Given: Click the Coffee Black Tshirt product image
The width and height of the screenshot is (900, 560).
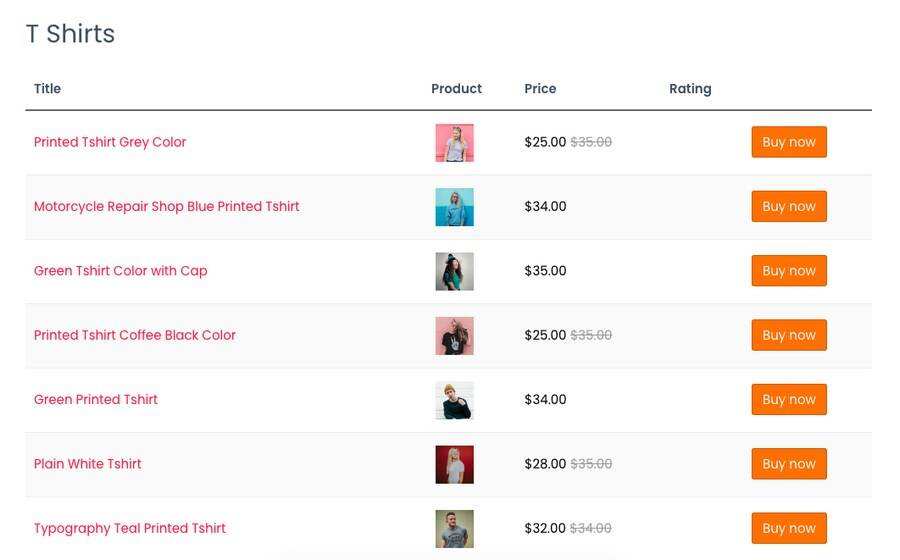Looking at the screenshot, I should [454, 336].
